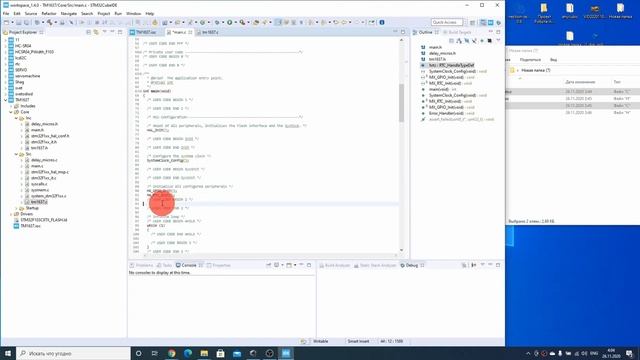This screenshot has width=640, height=360.
Task: Select tm1637.c in the Src folder
Action: coord(39,202)
